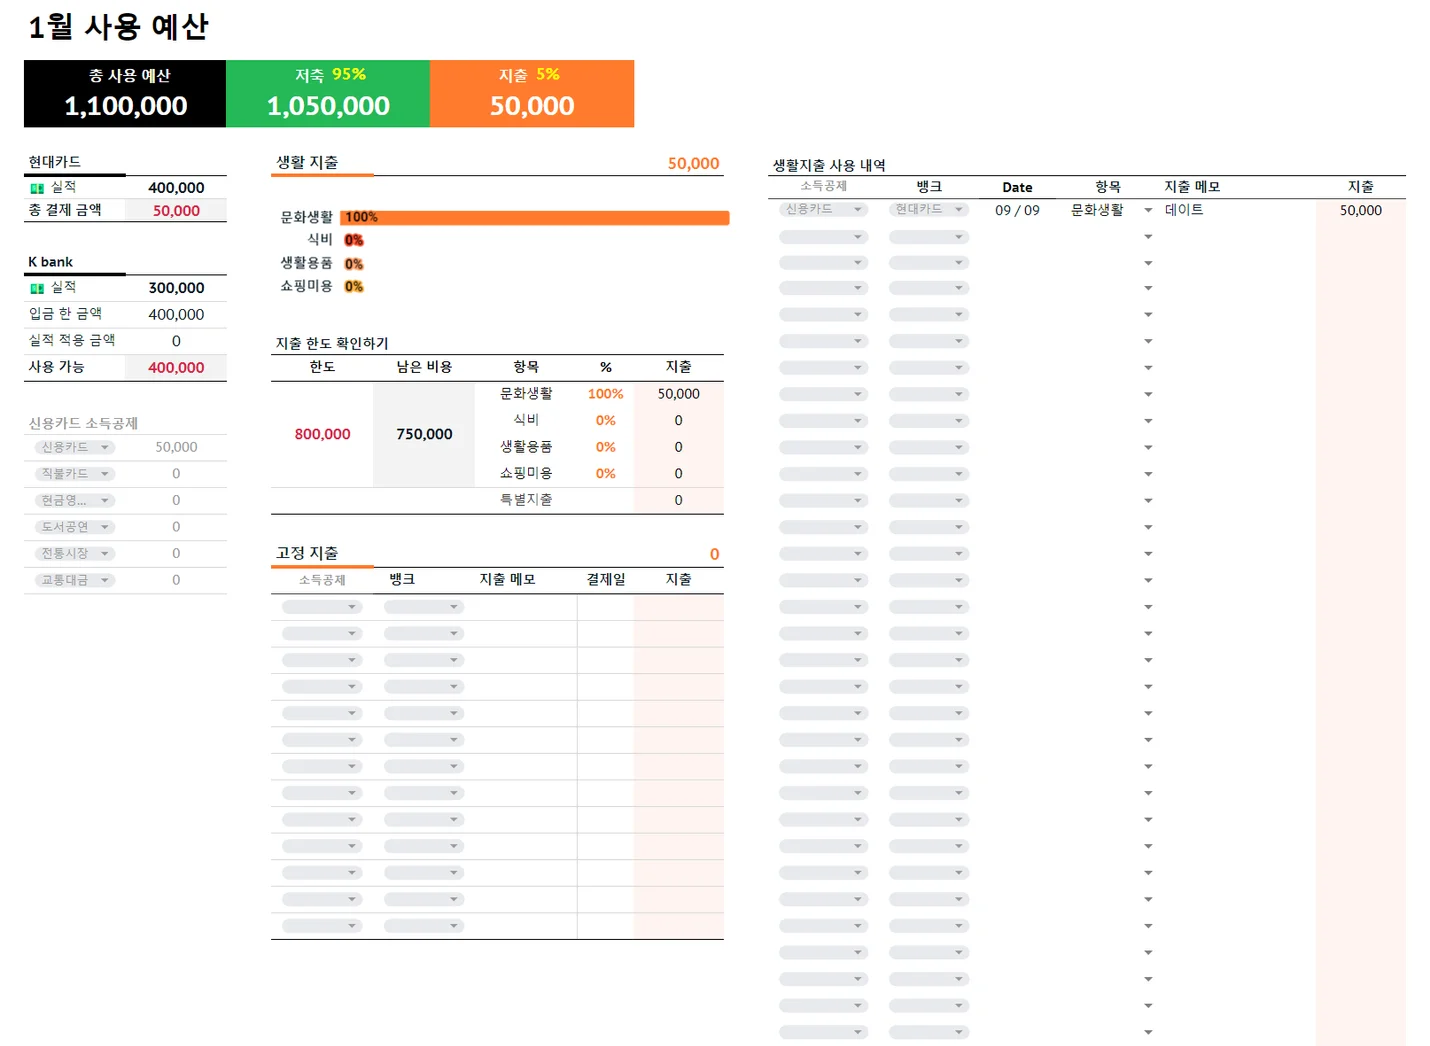
Task: Click the 결제일 column header
Action: point(606,580)
